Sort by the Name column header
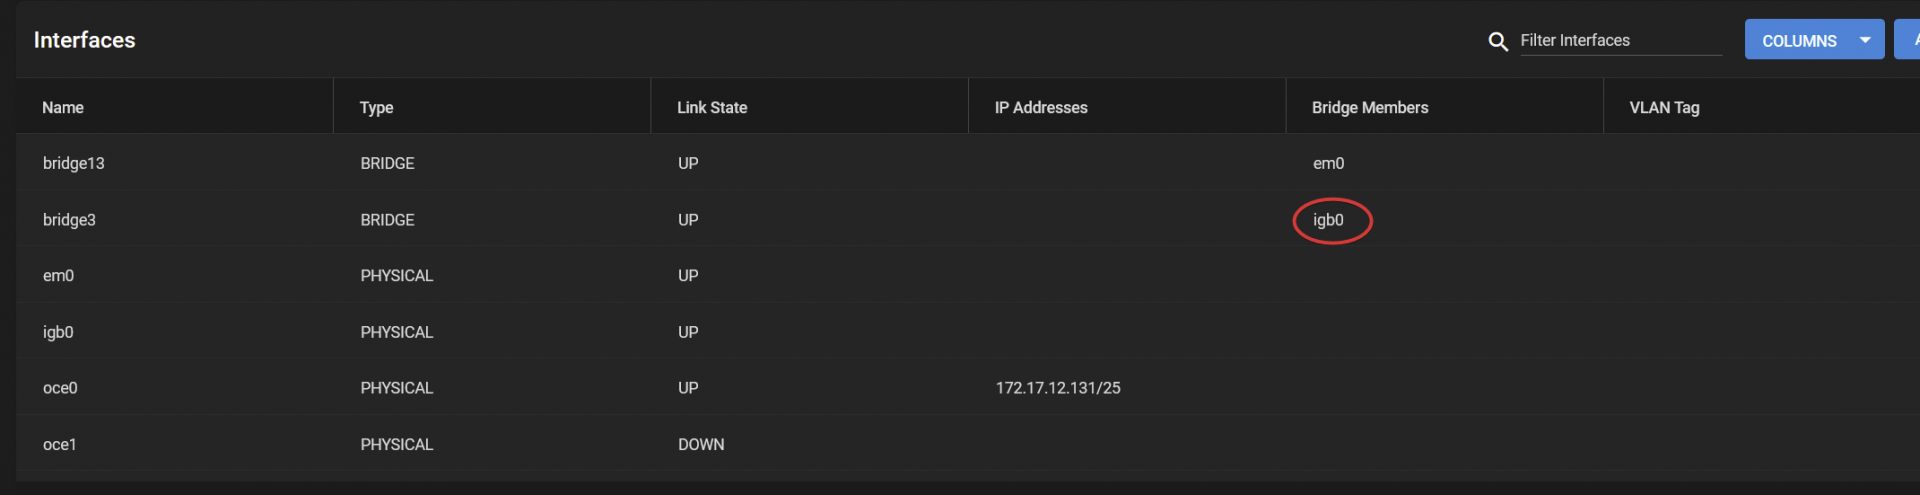 (63, 107)
